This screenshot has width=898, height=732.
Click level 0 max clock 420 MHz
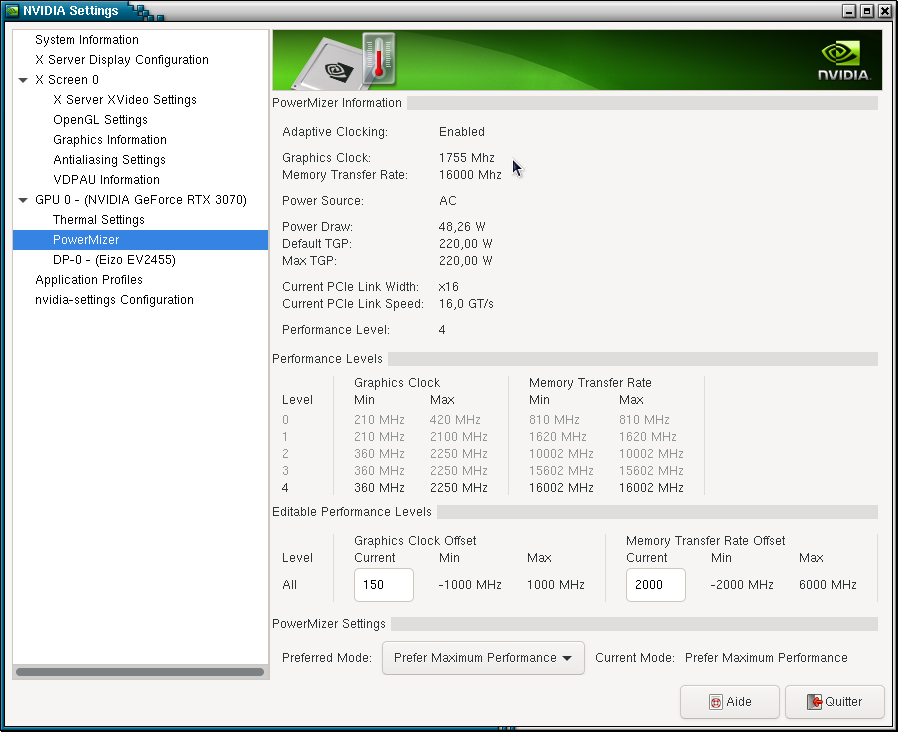point(455,420)
